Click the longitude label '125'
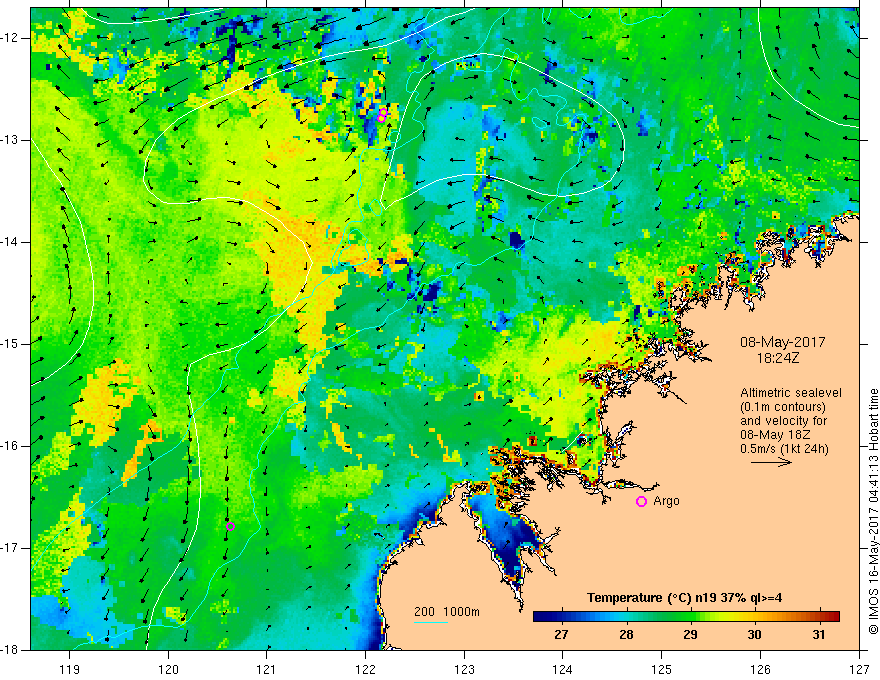Screen dimensions: 880x680 tap(662, 670)
